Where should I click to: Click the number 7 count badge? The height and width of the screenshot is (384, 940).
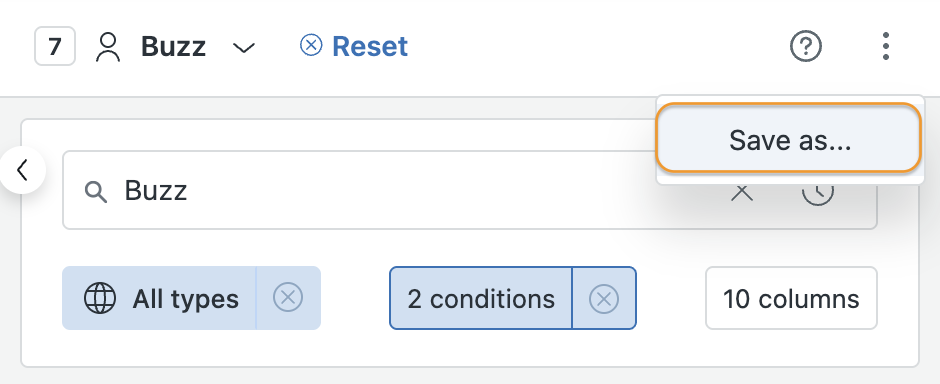click(x=55, y=46)
